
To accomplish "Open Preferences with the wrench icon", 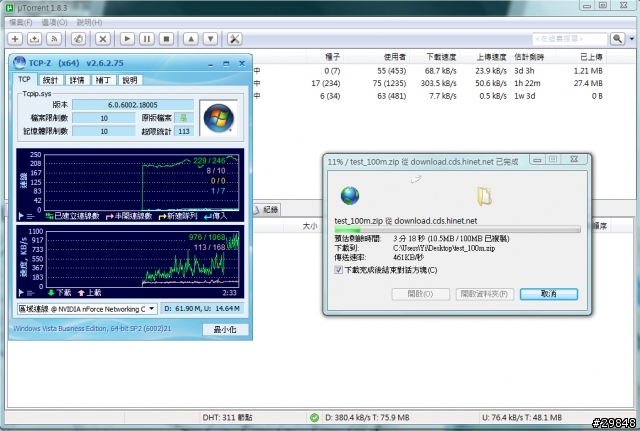I will pyautogui.click(x=235, y=39).
